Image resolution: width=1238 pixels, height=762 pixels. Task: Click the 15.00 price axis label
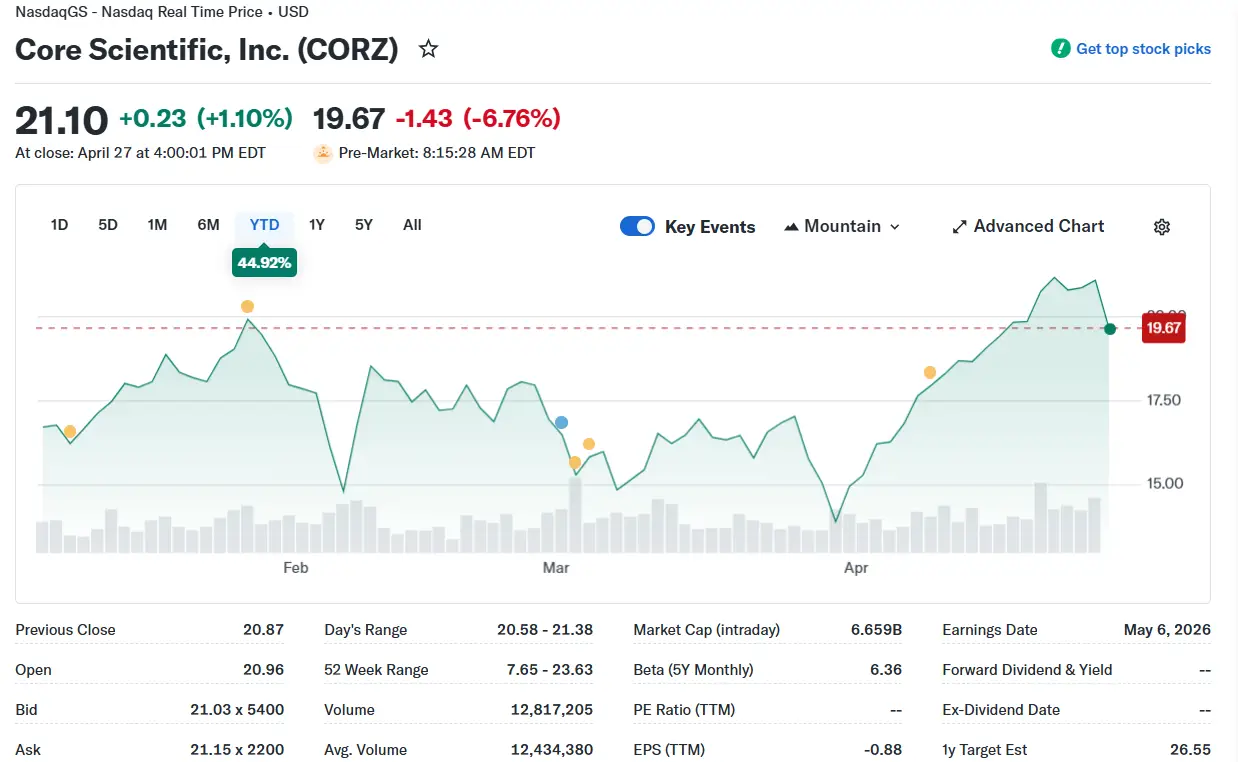pyautogui.click(x=1164, y=484)
